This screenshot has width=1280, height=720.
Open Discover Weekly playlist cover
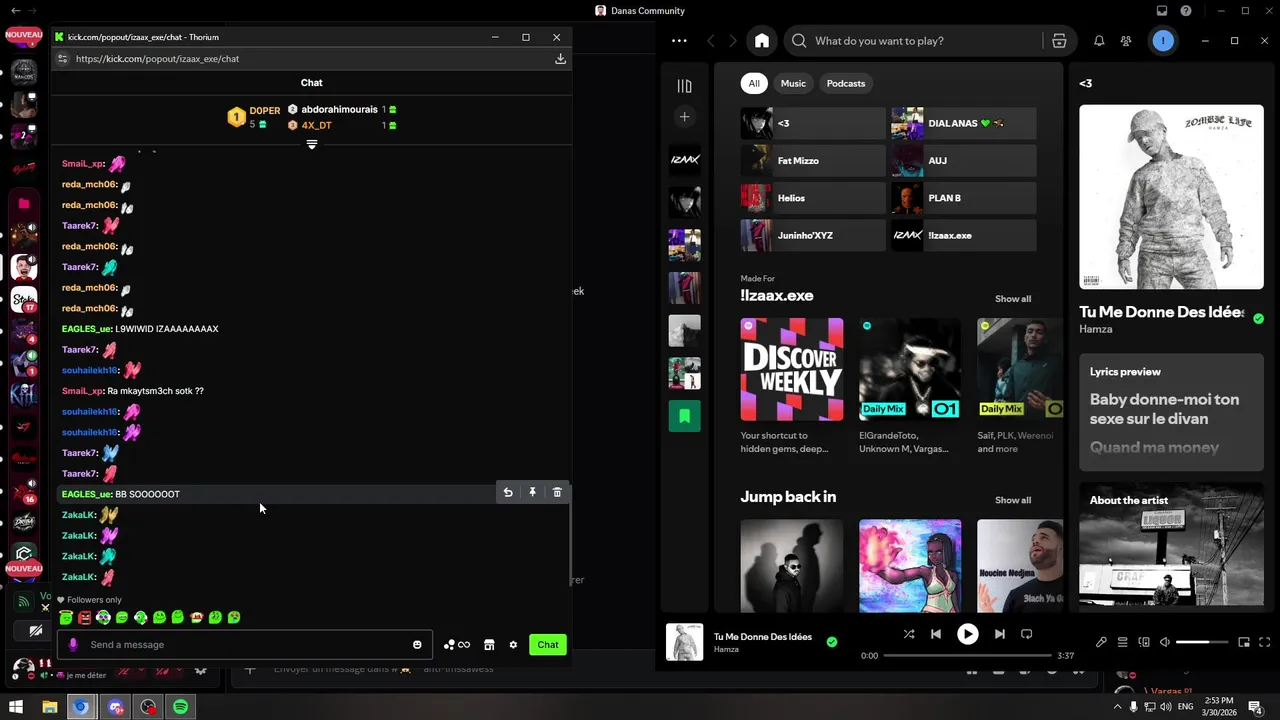click(792, 369)
